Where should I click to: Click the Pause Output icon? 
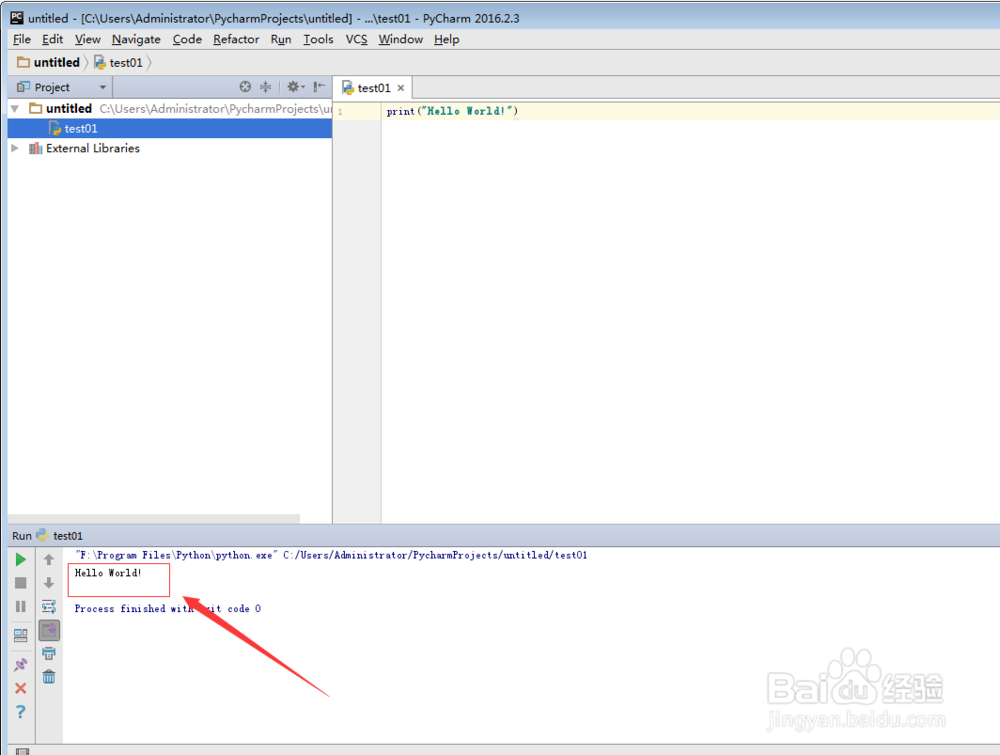20,606
